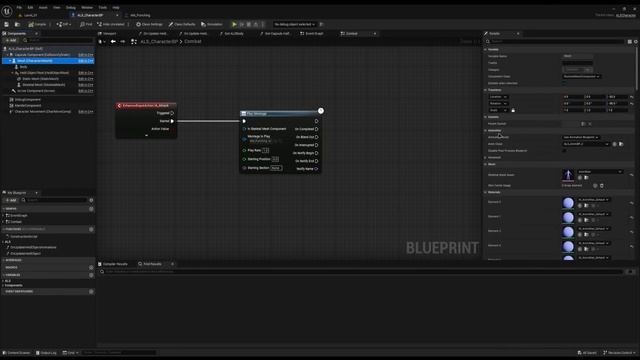
Task: Collapse the Capsule Component tree row
Action: tap(7, 55)
